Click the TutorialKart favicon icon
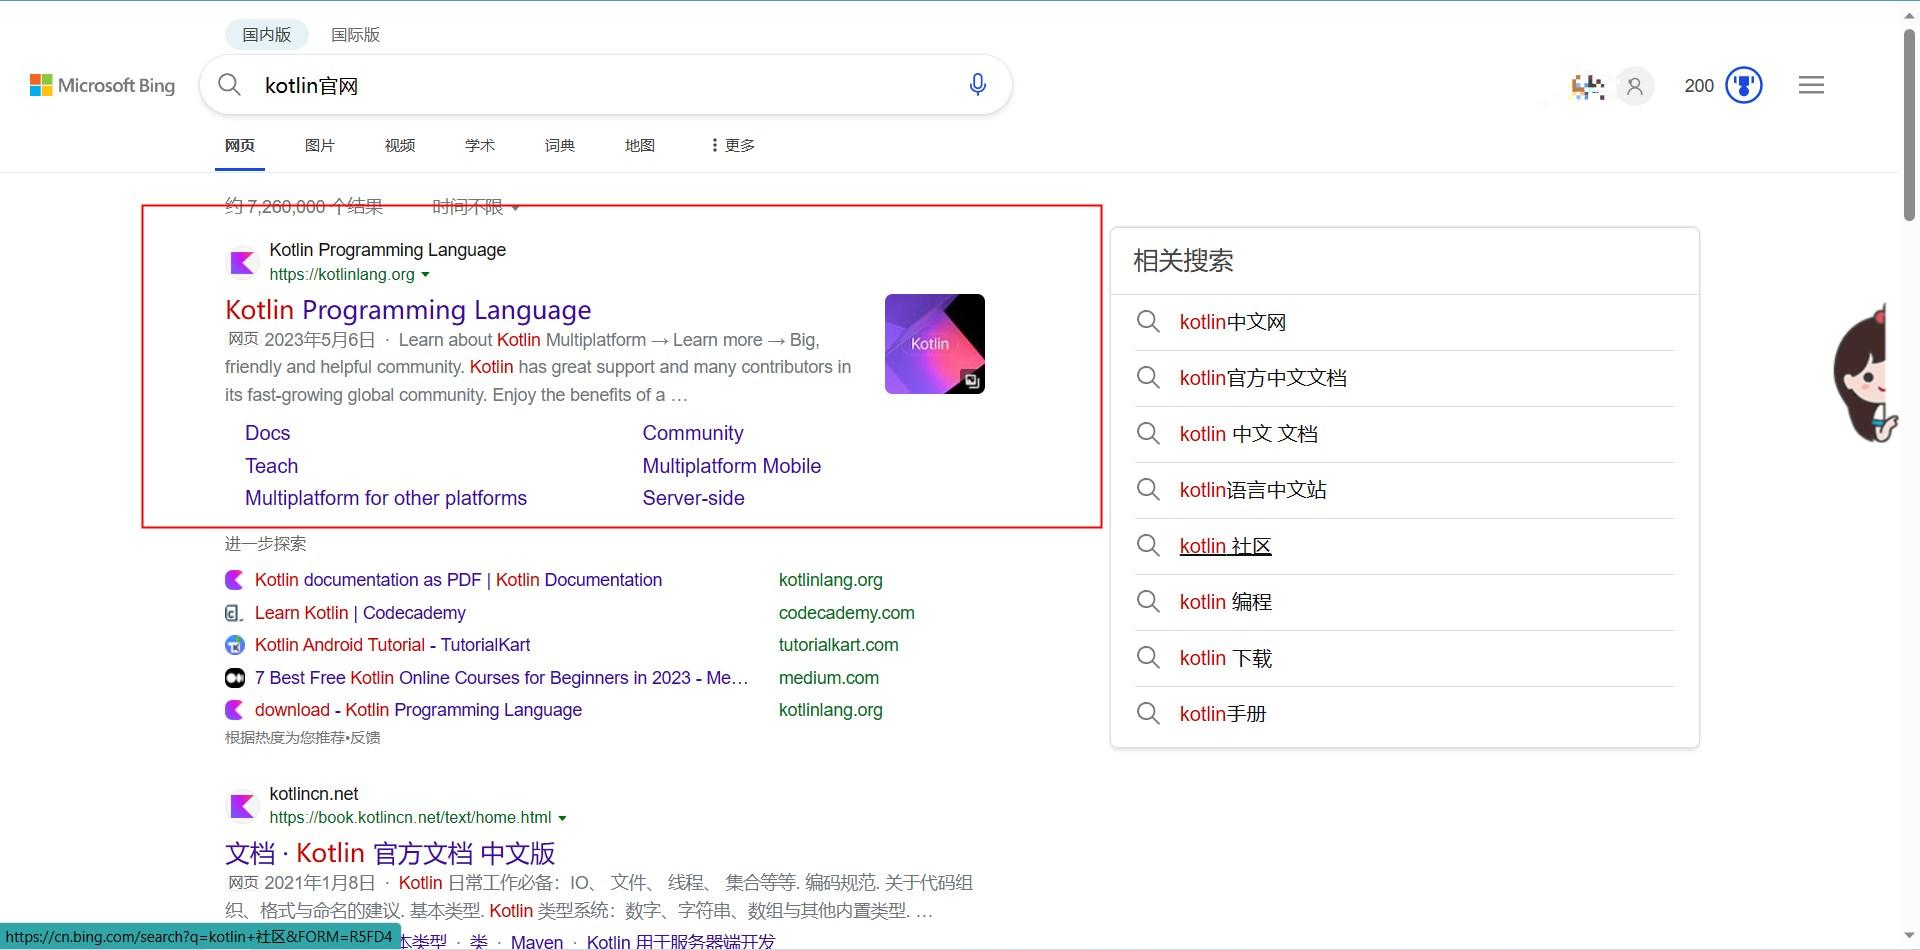 [x=234, y=645]
